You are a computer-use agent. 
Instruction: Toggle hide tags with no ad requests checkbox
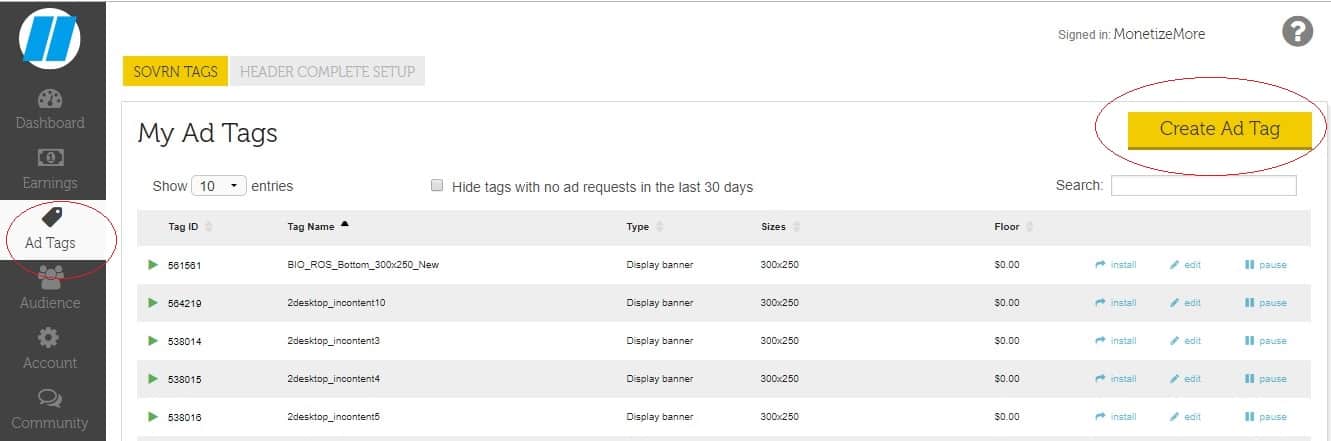point(436,186)
